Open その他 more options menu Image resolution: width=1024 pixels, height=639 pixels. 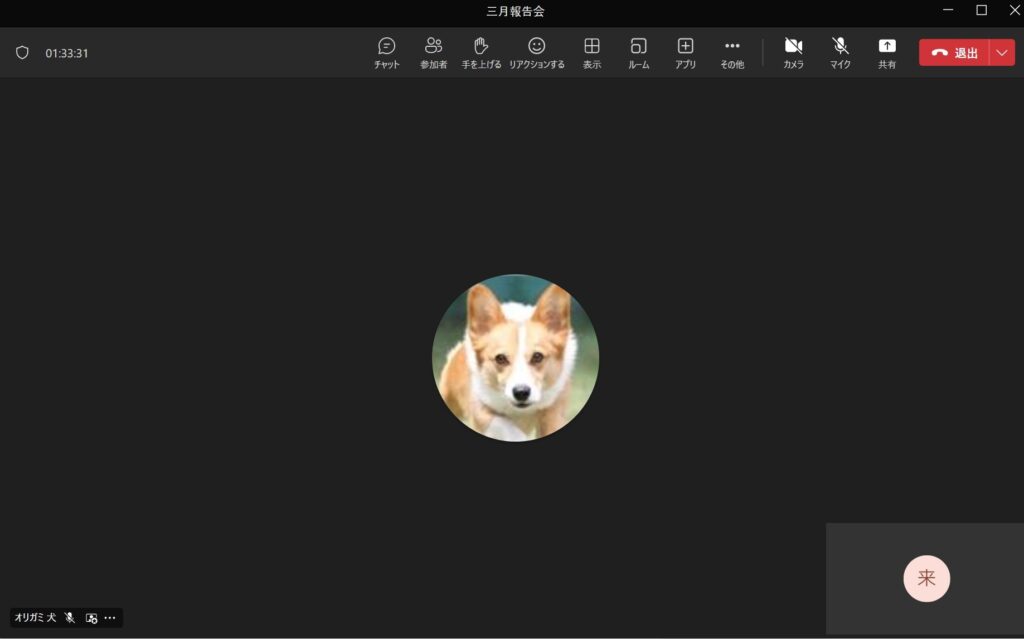pos(732,52)
